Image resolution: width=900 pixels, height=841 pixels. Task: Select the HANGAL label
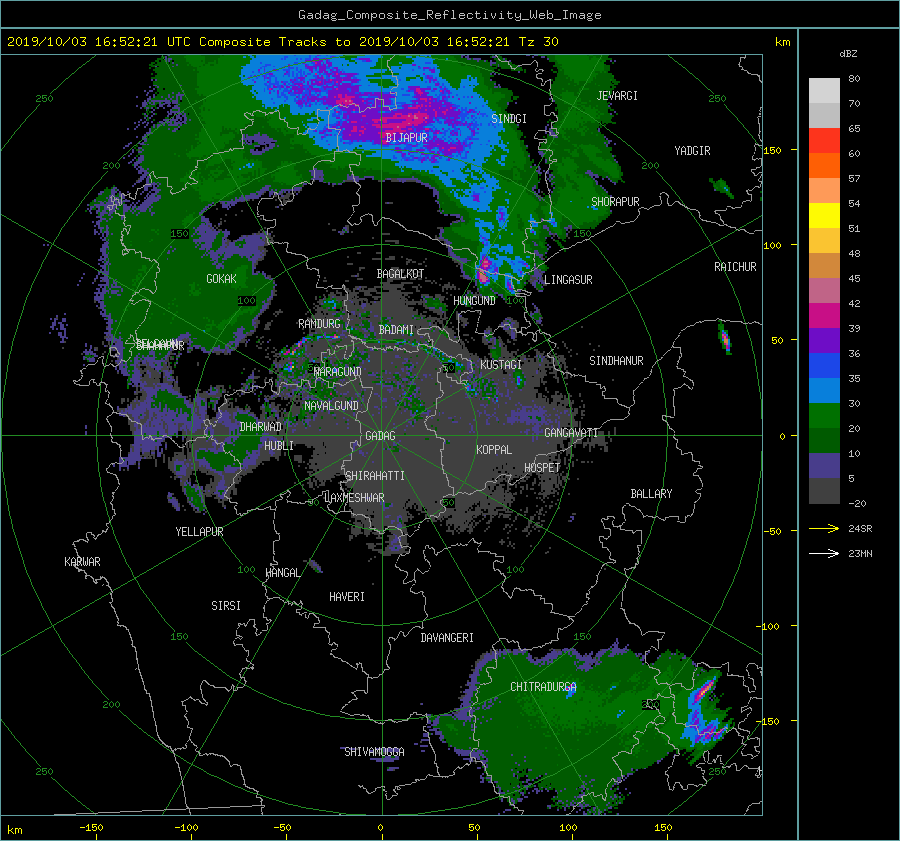pos(282,573)
